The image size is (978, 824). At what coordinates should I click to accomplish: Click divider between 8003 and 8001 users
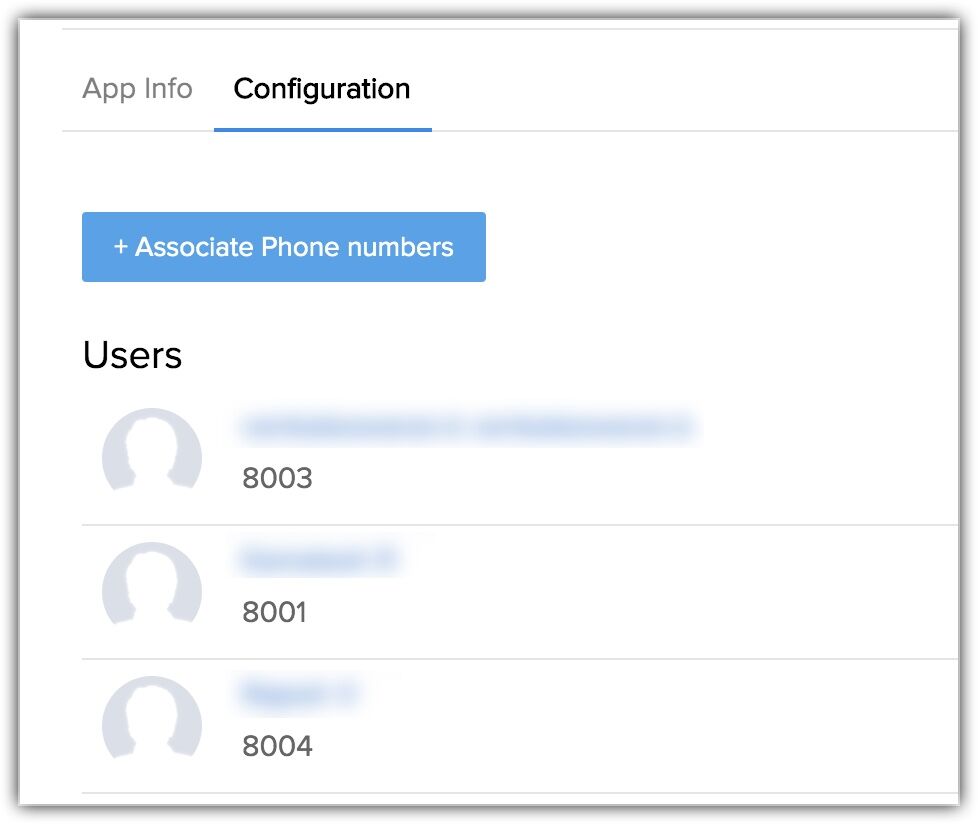[x=520, y=525]
